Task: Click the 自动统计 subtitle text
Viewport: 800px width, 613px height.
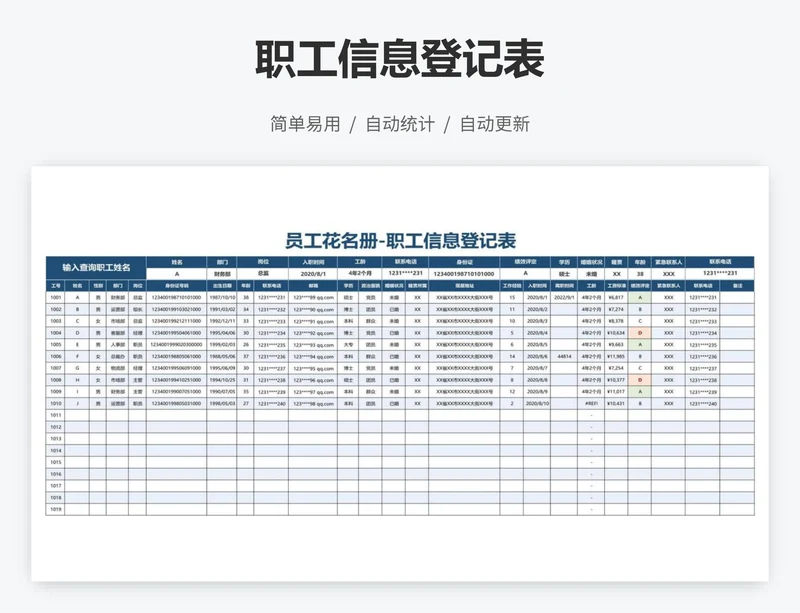Action: pyautogui.click(x=400, y=124)
